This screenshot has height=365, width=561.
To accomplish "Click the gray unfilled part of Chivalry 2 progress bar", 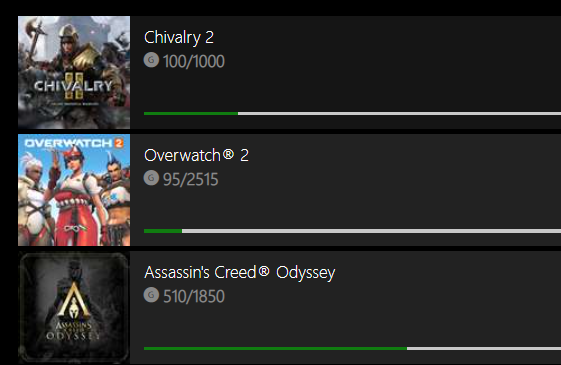I will [x=399, y=113].
